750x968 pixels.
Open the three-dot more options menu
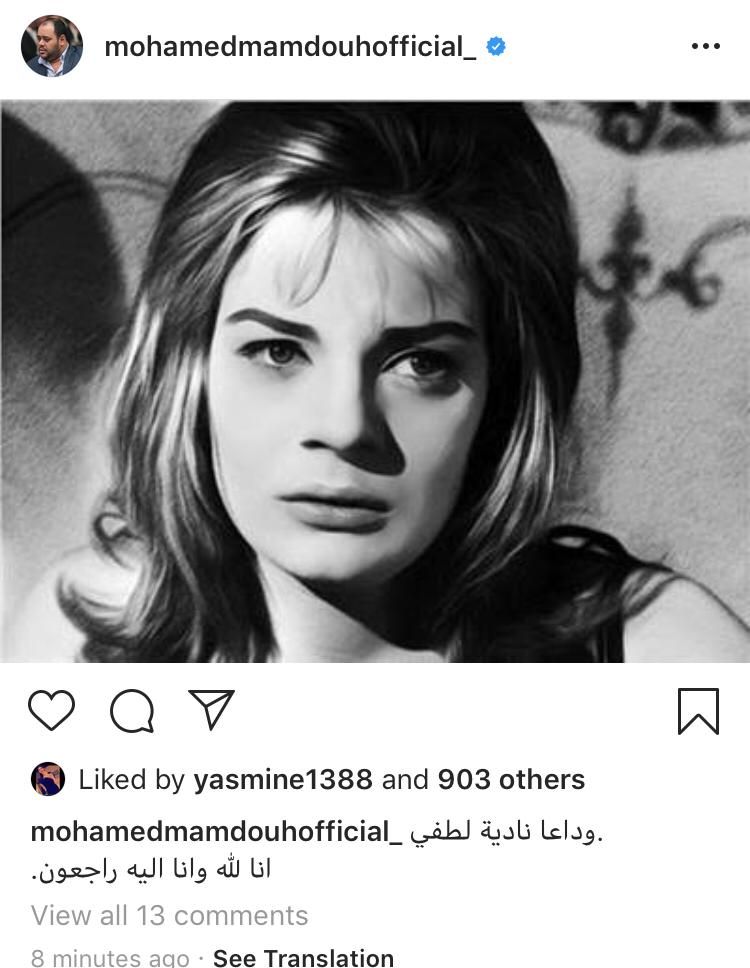(x=705, y=46)
